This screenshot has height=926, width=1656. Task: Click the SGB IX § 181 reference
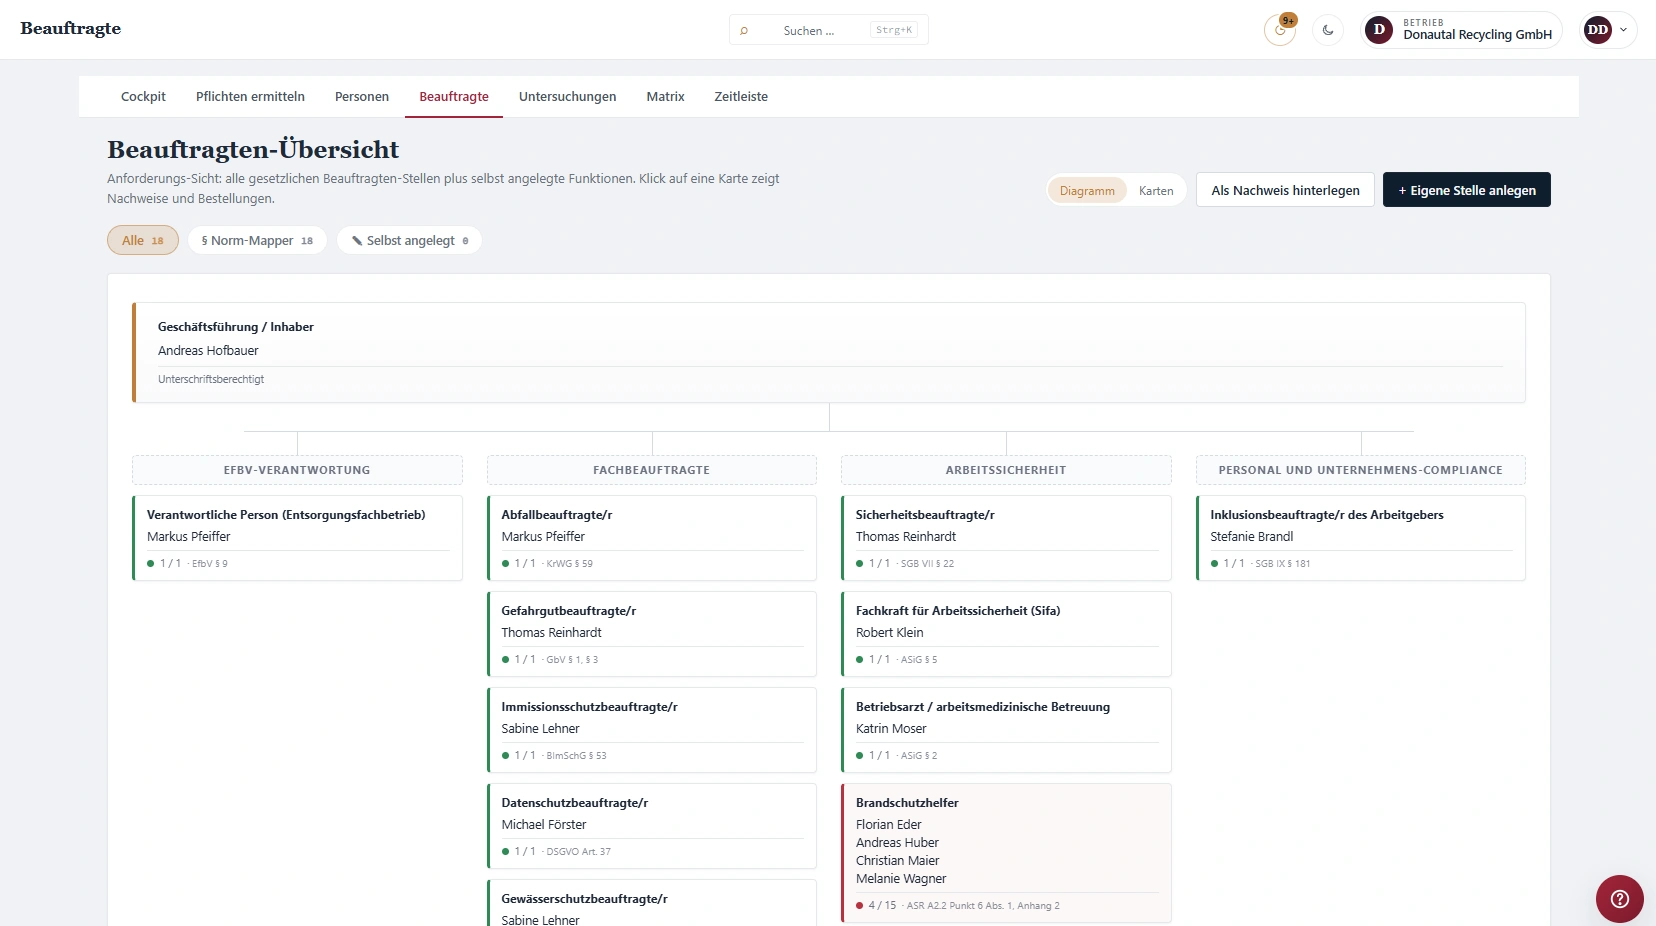tap(1282, 564)
